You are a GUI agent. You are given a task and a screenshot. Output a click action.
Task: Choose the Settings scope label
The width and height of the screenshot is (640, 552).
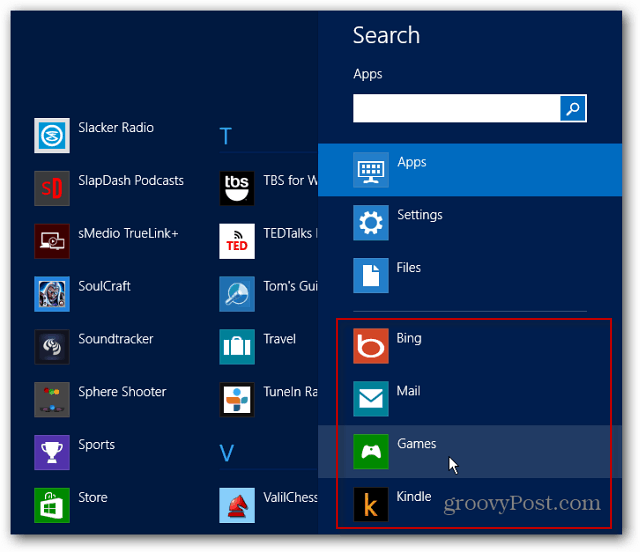pos(420,215)
